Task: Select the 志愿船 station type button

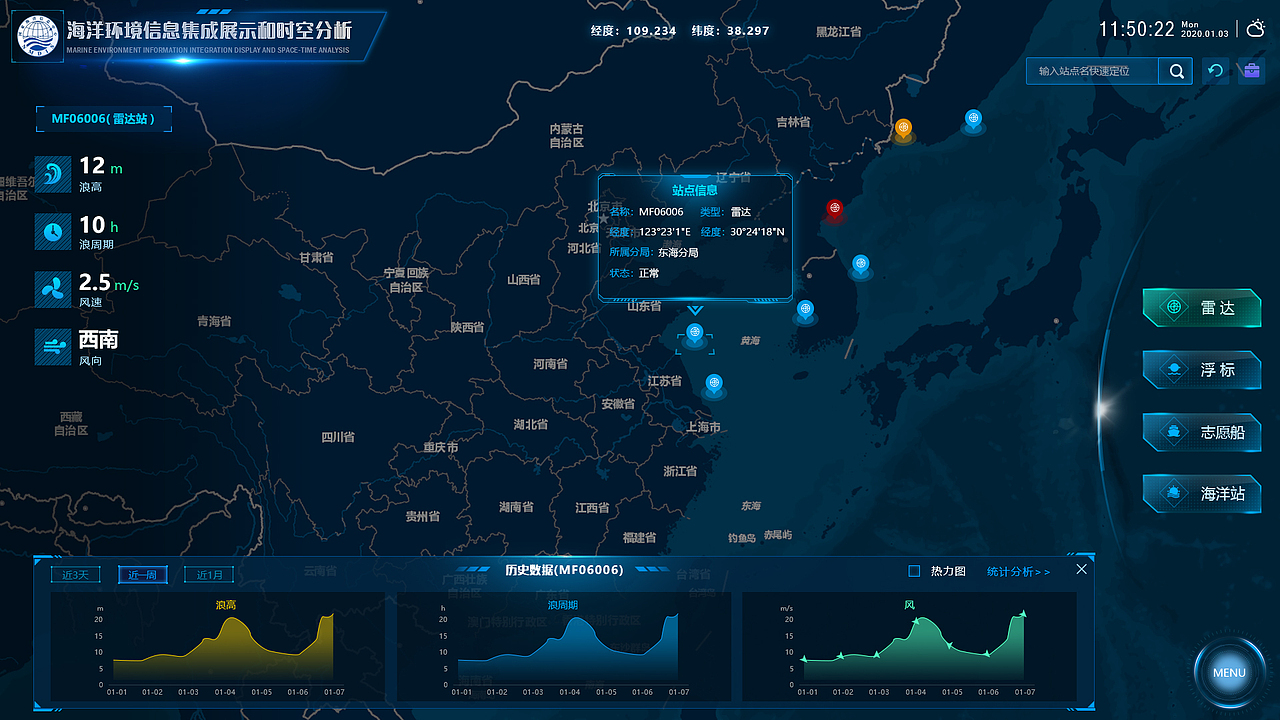Action: pos(1202,432)
